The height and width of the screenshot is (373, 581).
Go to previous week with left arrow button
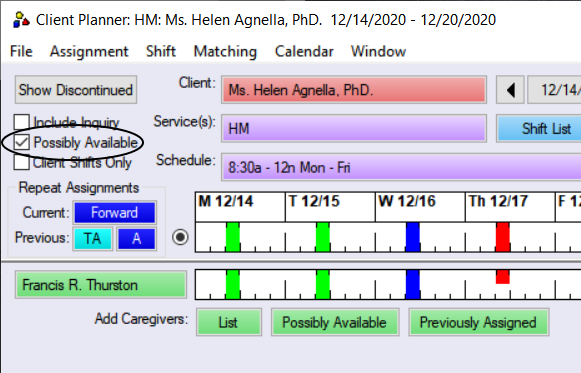click(510, 90)
